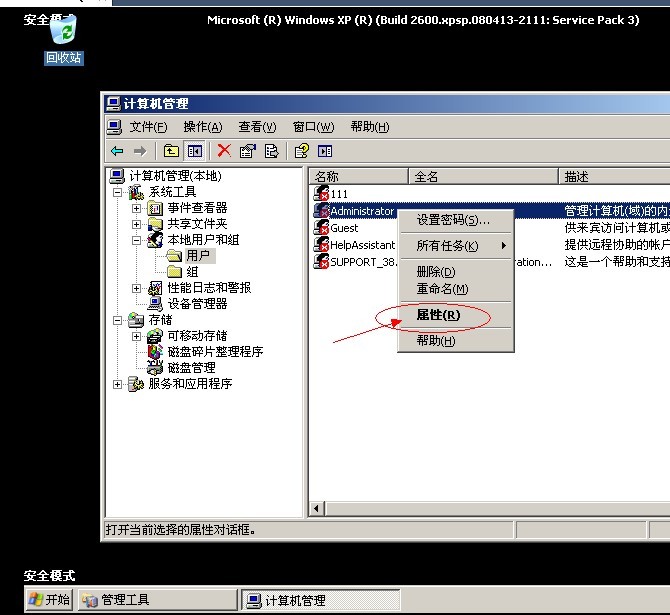Click the 开始 Start button
Image resolution: width=670 pixels, height=615 pixels.
coord(49,600)
